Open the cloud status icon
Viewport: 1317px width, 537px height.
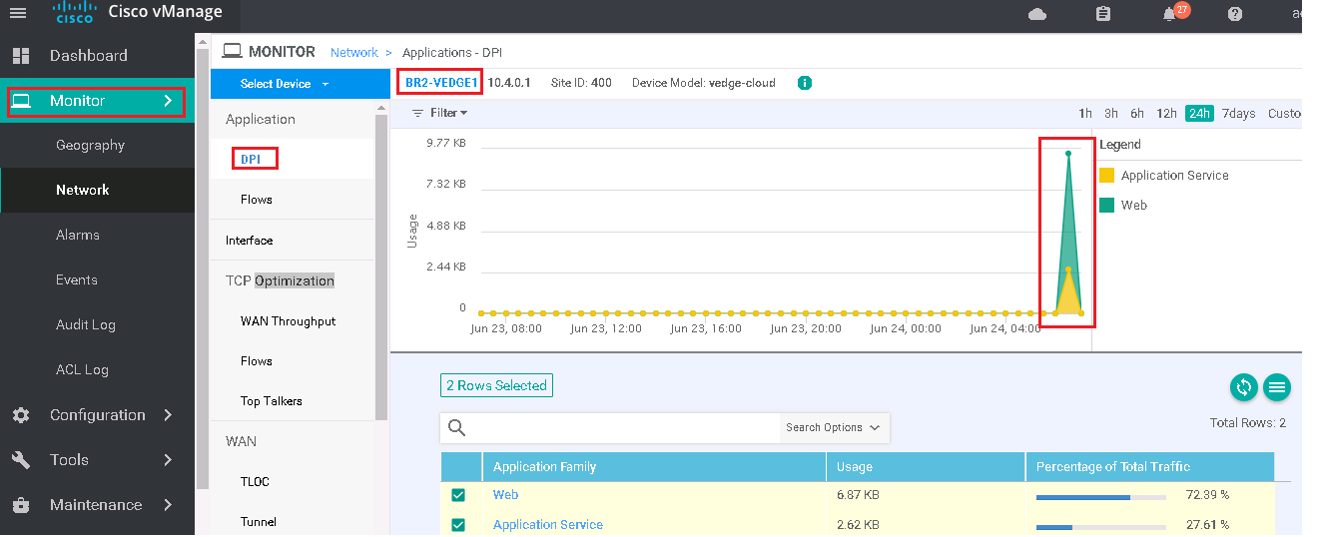(x=1037, y=13)
